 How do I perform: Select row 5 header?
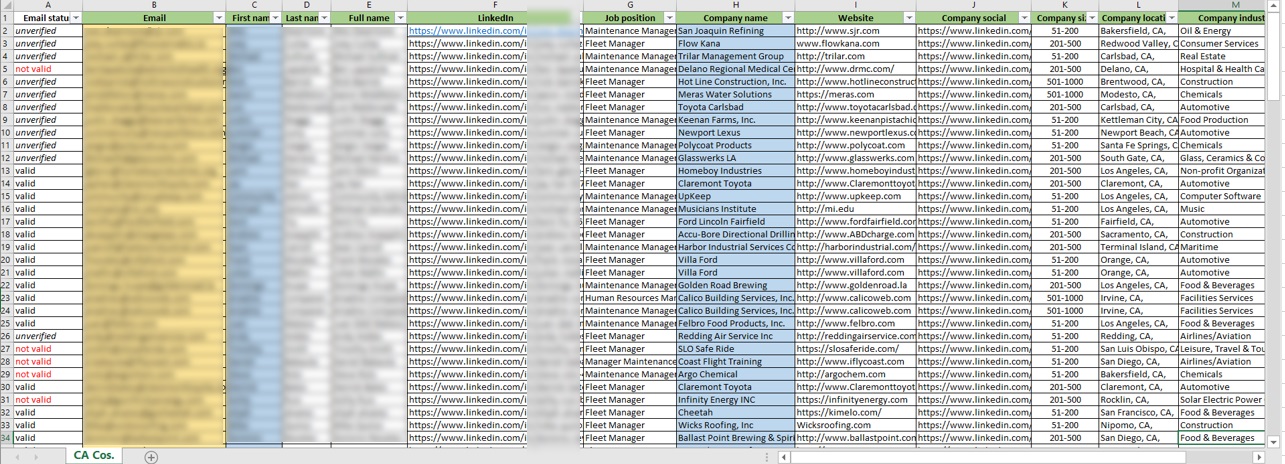(6, 69)
